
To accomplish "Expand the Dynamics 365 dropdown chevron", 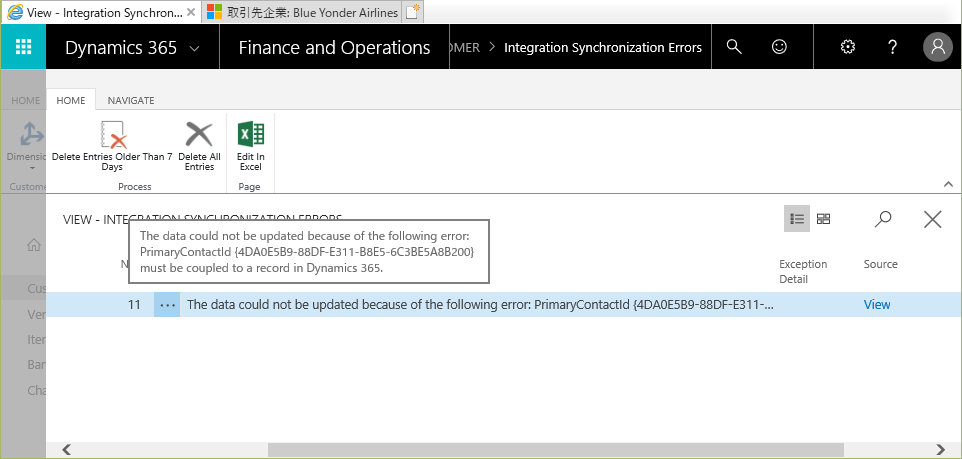I will pyautogui.click(x=194, y=48).
